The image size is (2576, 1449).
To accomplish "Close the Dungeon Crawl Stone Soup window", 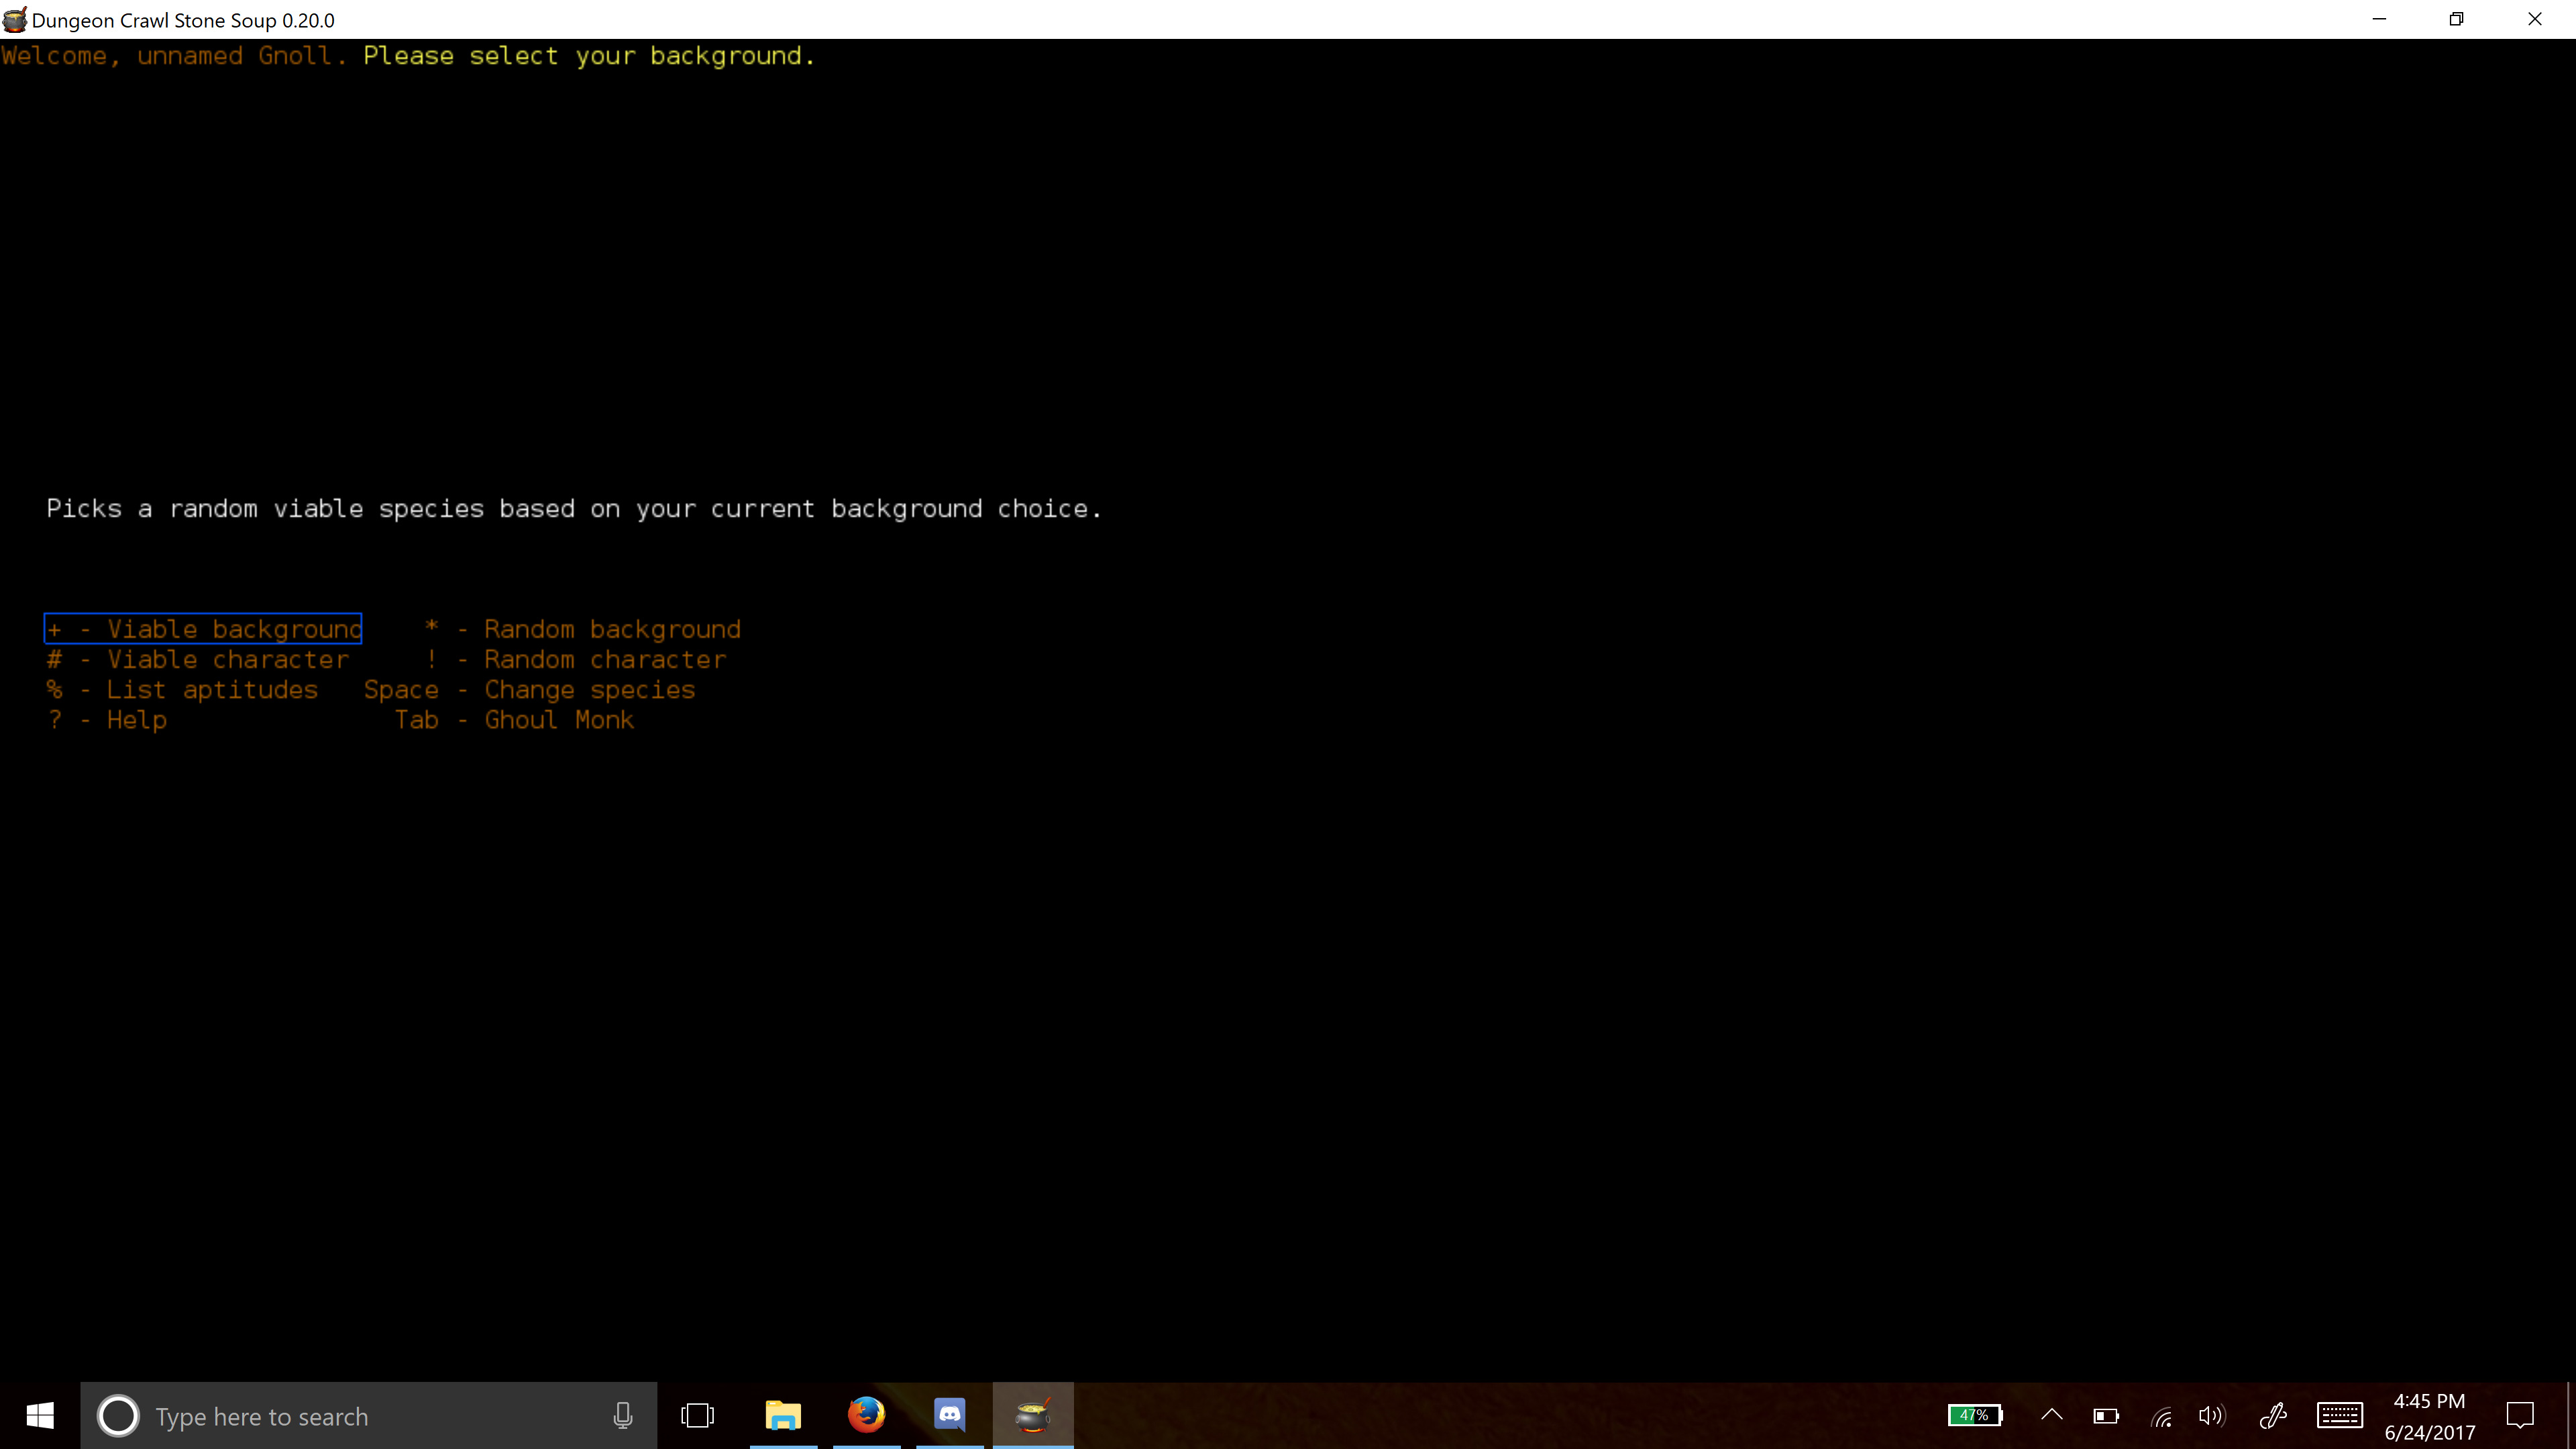I will click(x=2535, y=19).
